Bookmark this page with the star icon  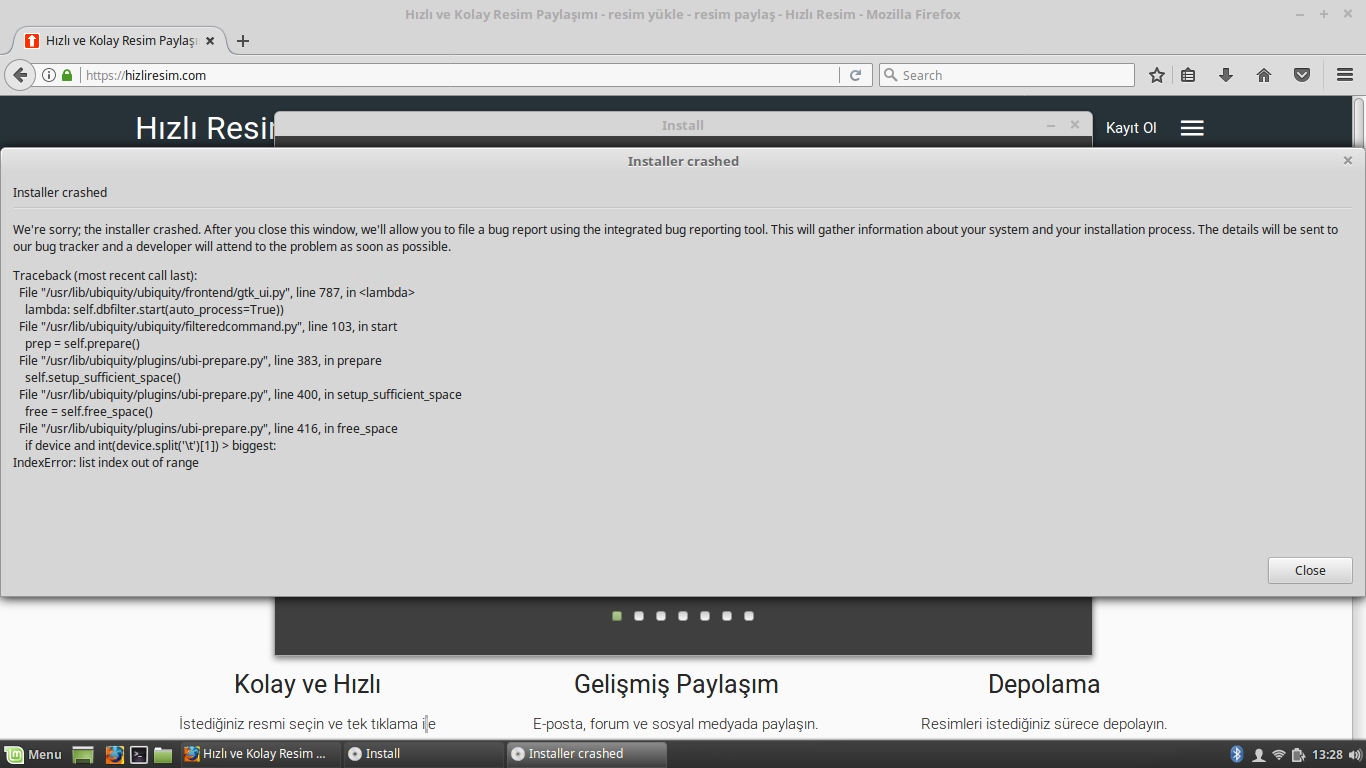coord(1157,75)
